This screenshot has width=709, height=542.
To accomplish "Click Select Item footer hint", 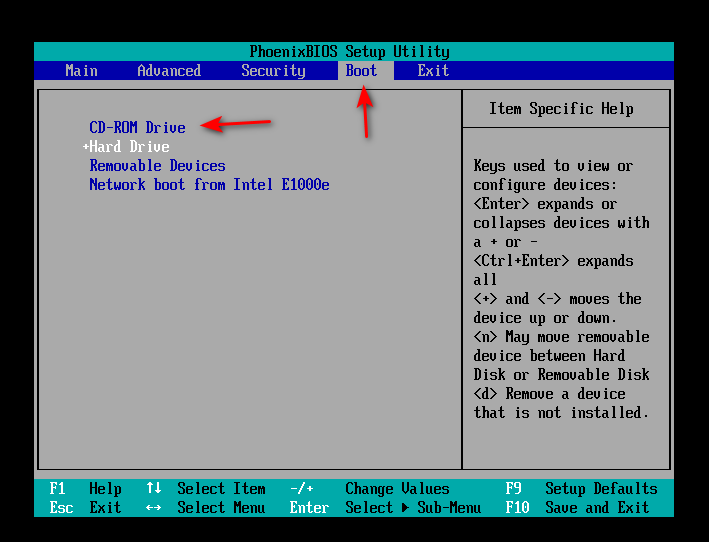I will 221,488.
